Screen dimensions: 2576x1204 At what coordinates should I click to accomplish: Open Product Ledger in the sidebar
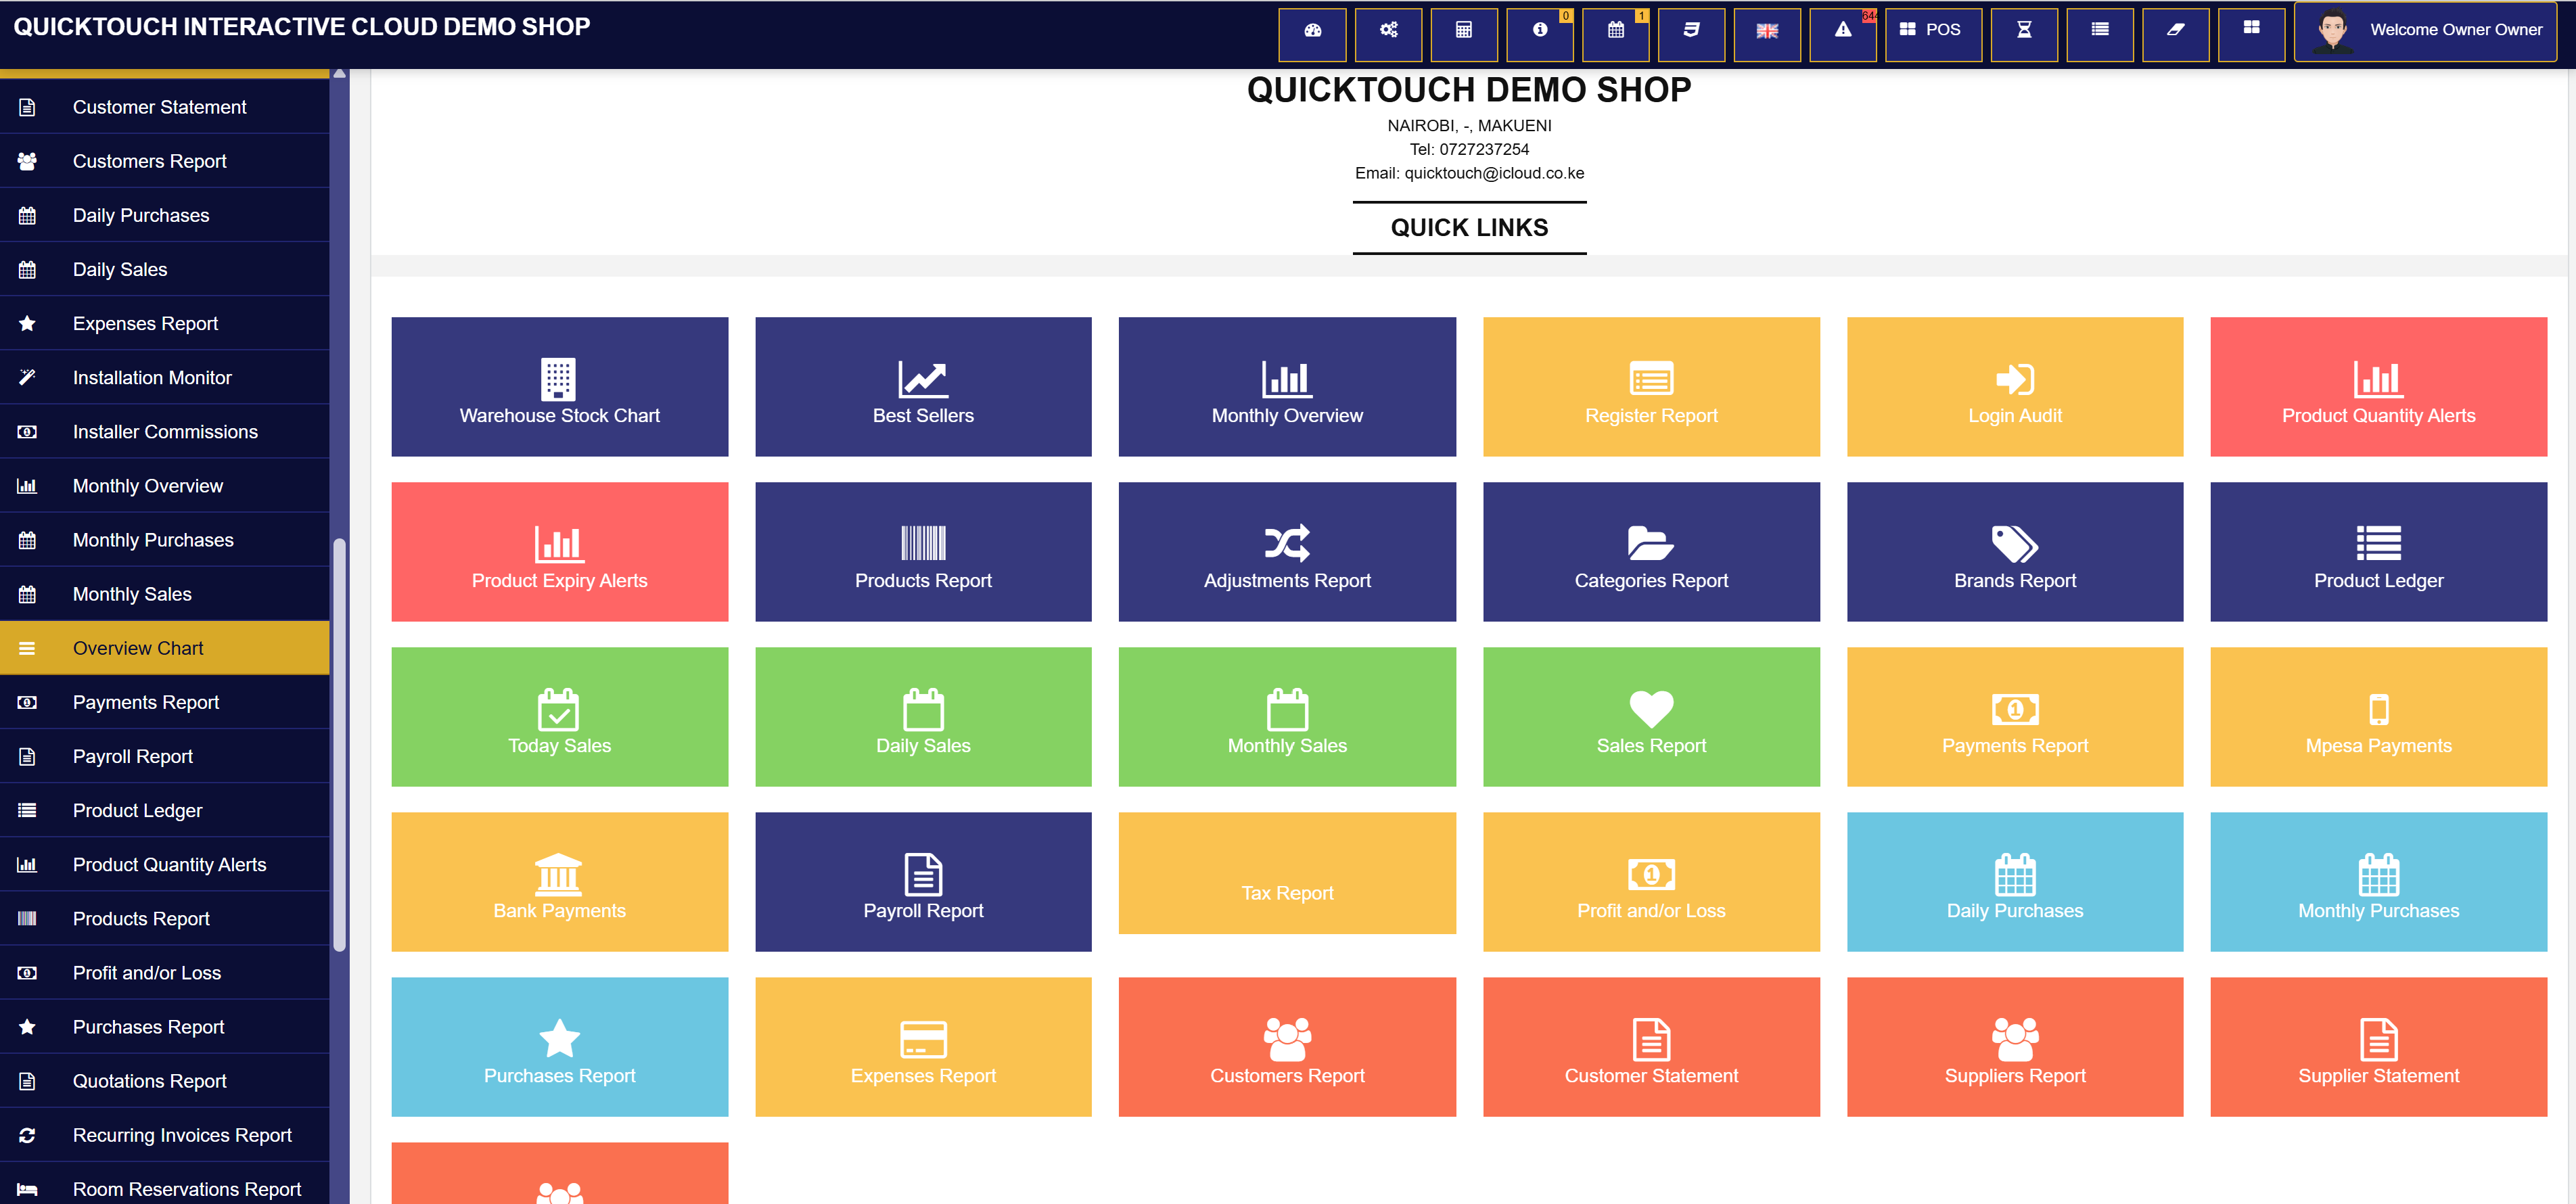pyautogui.click(x=164, y=810)
